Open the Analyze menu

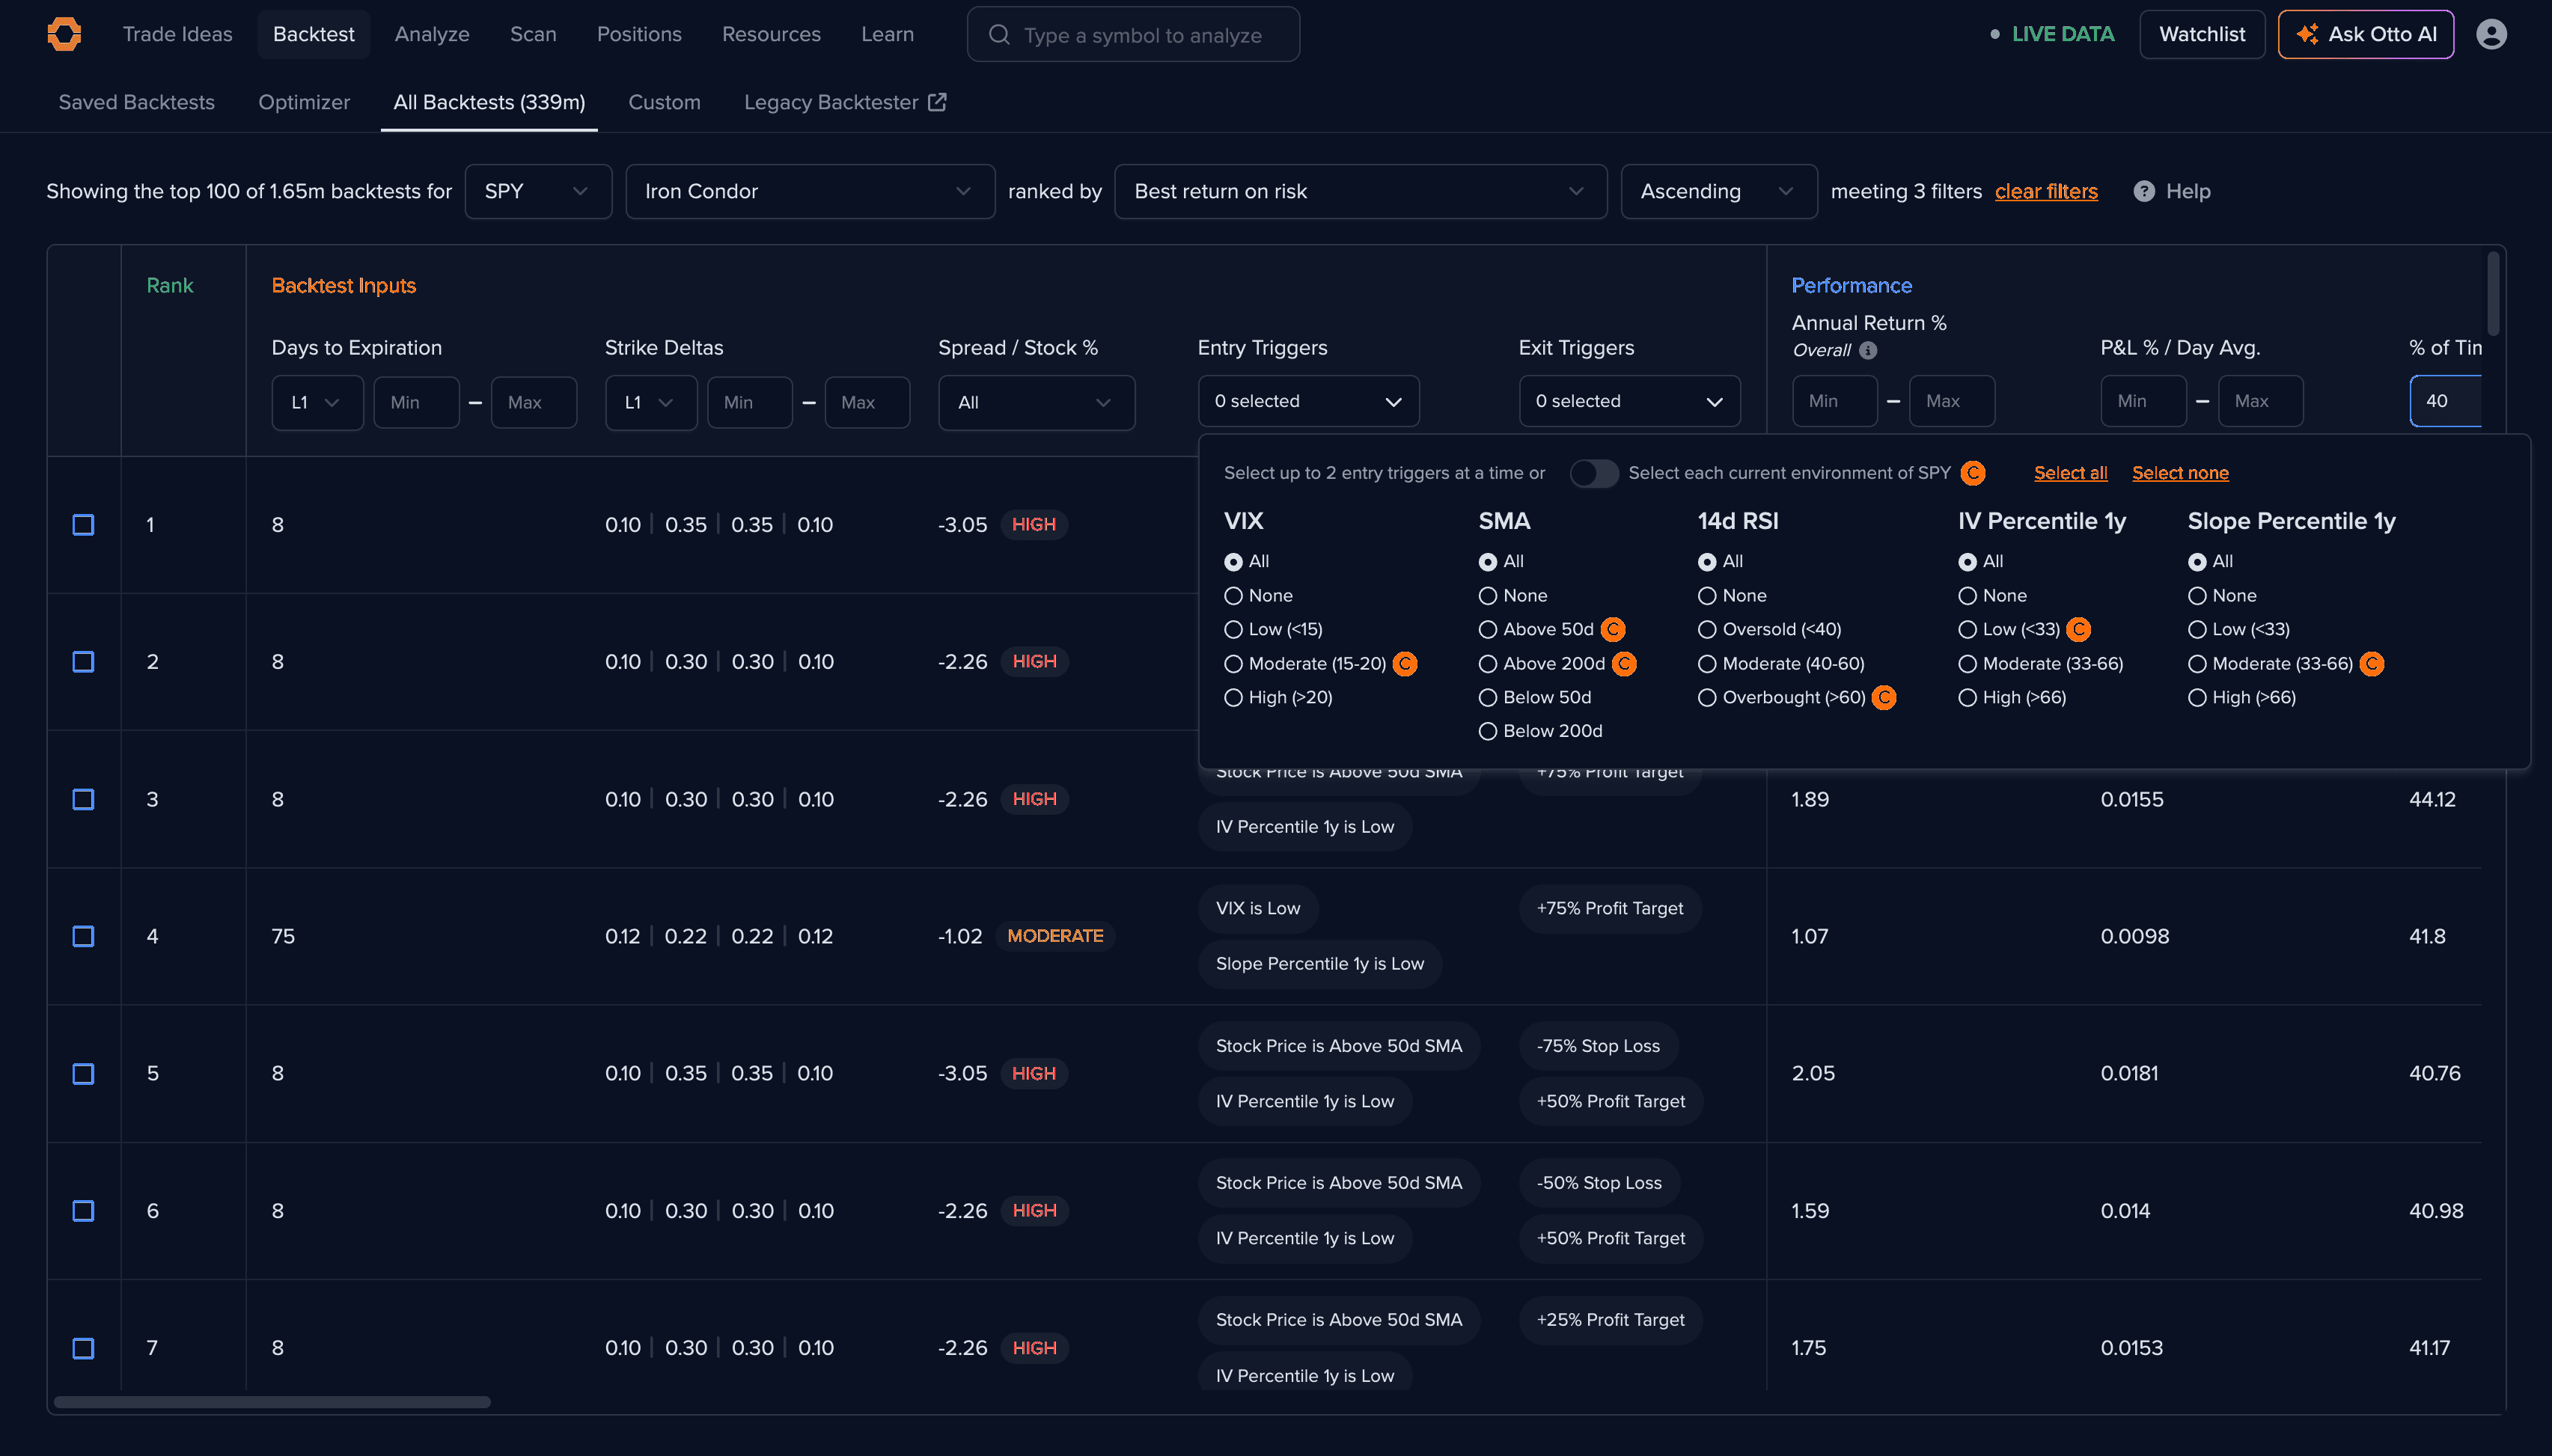pos(432,34)
